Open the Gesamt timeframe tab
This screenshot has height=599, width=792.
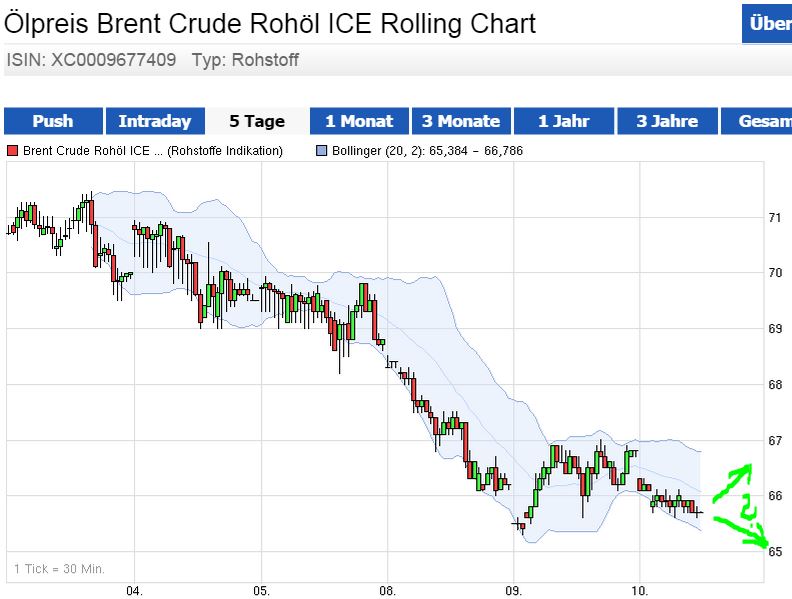763,121
